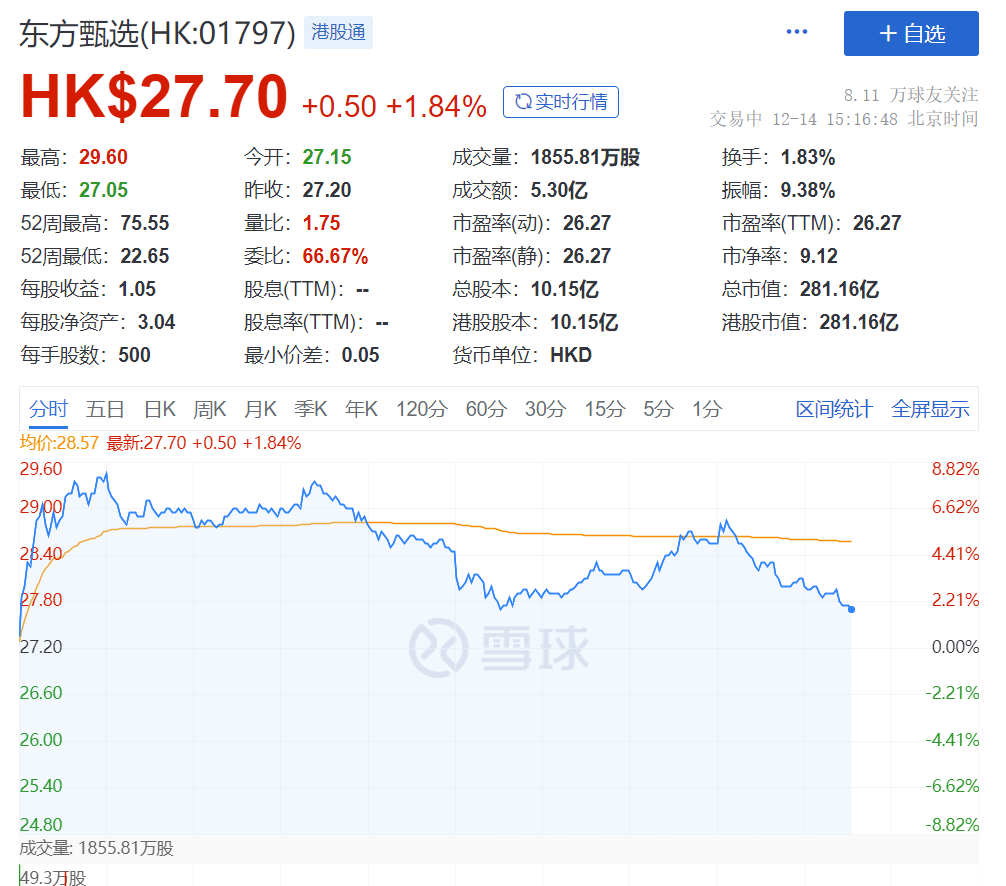The image size is (1006, 886).
Task: Click the 每手股数 value 500
Action: pyautogui.click(x=134, y=355)
